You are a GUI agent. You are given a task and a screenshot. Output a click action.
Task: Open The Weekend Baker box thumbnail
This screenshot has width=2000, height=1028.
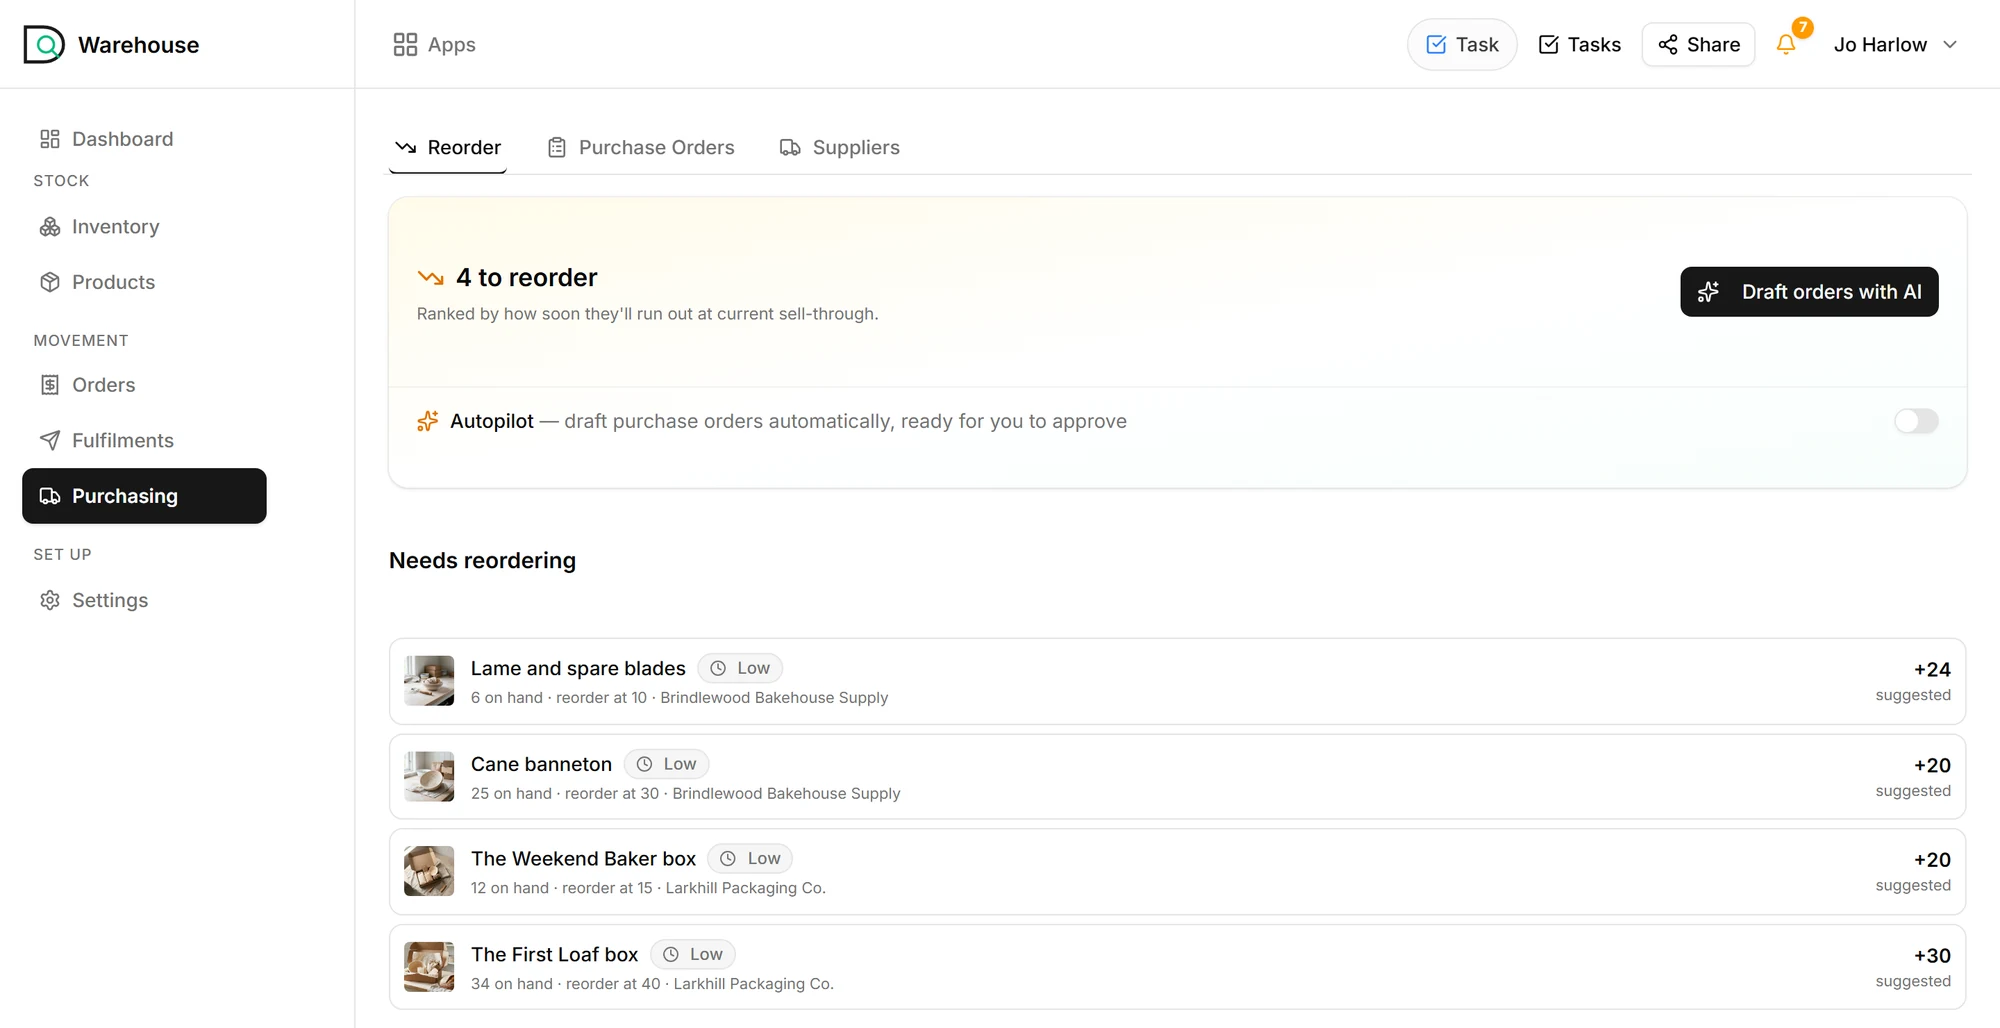pos(429,871)
